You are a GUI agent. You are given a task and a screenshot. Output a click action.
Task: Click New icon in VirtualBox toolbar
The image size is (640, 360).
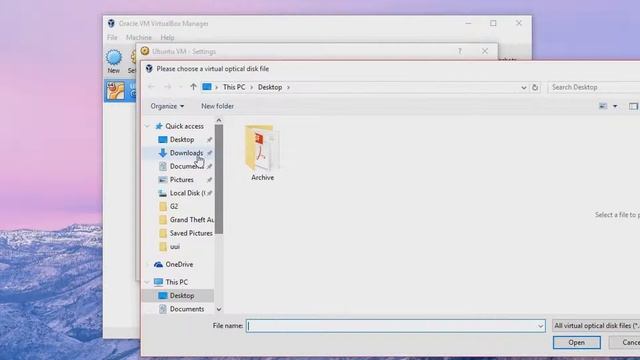(114, 62)
